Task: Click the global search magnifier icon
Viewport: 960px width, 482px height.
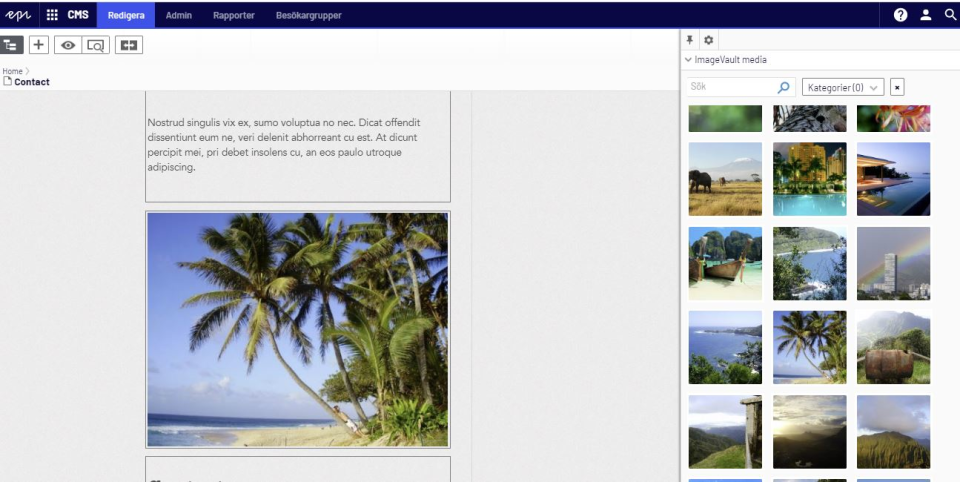Action: 950,15
